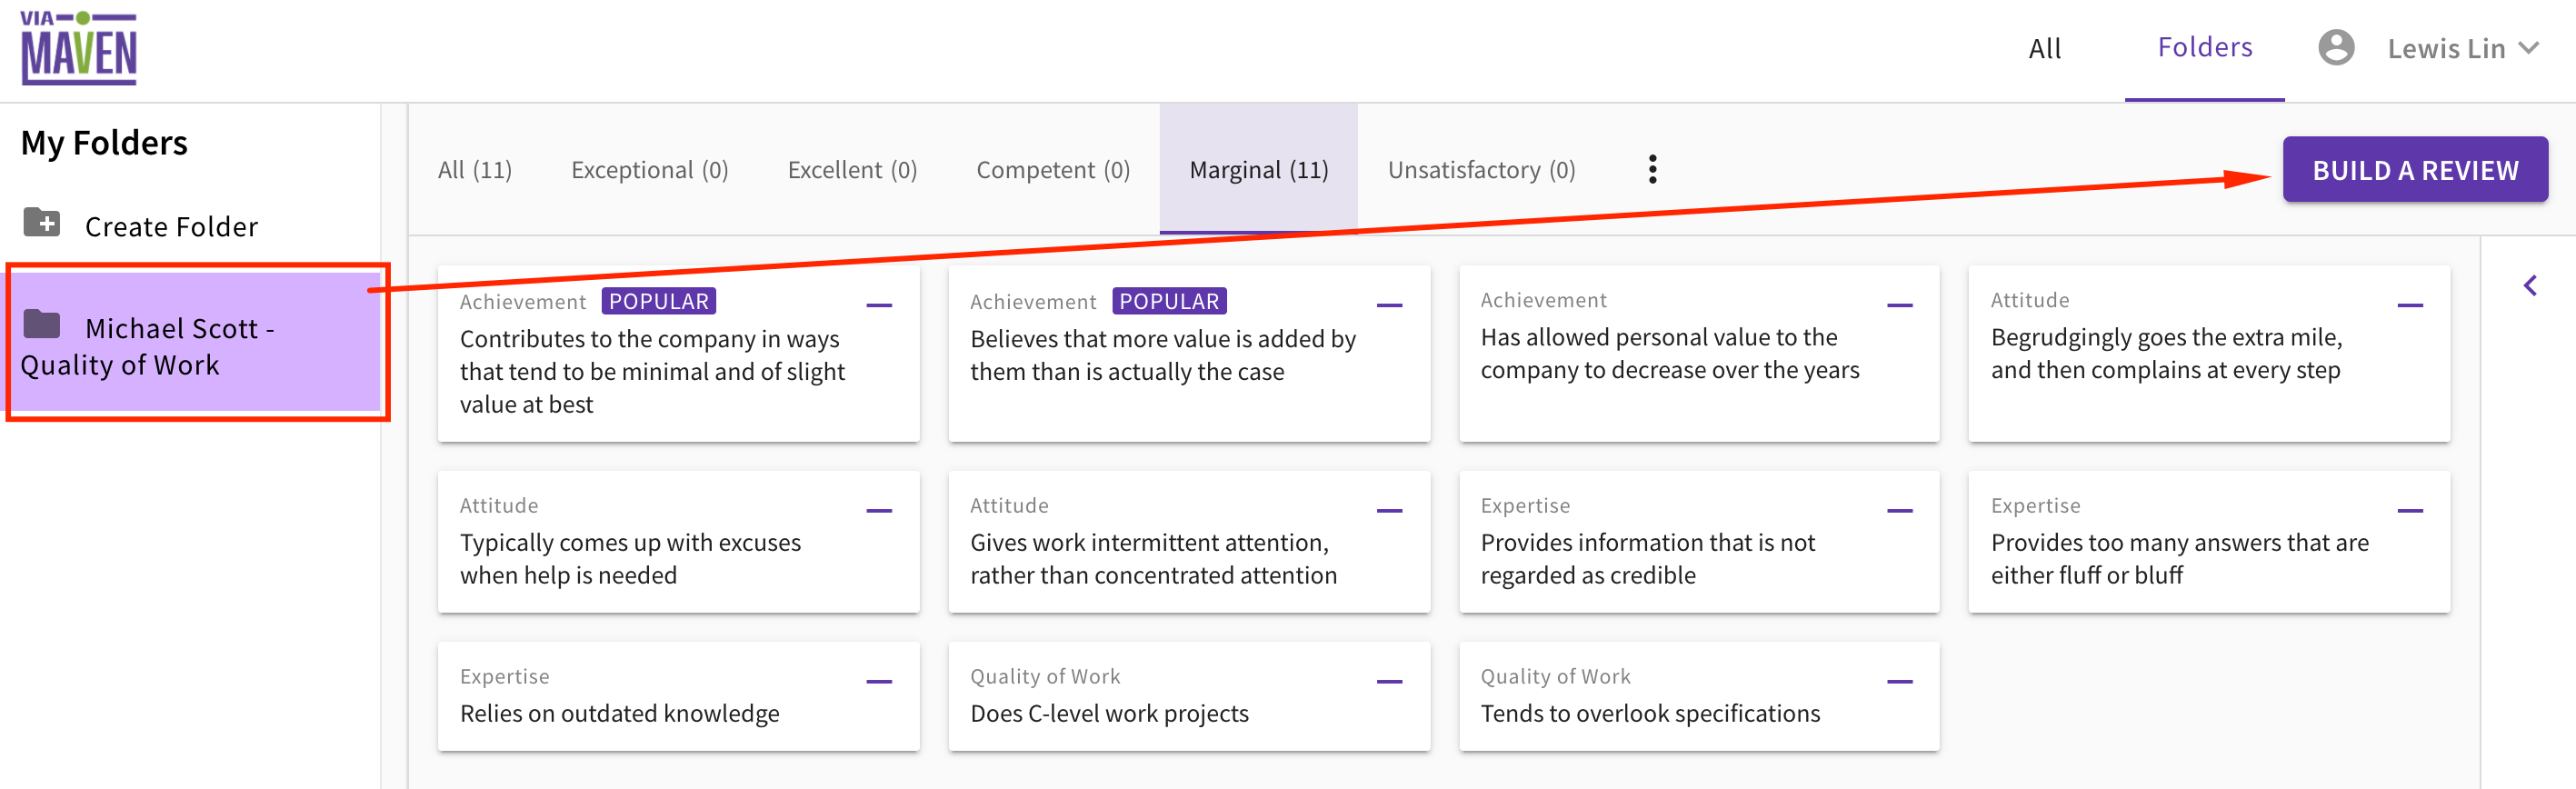Collapse the right side panel chevron
Screen dimensions: 2576x789
click(2530, 286)
